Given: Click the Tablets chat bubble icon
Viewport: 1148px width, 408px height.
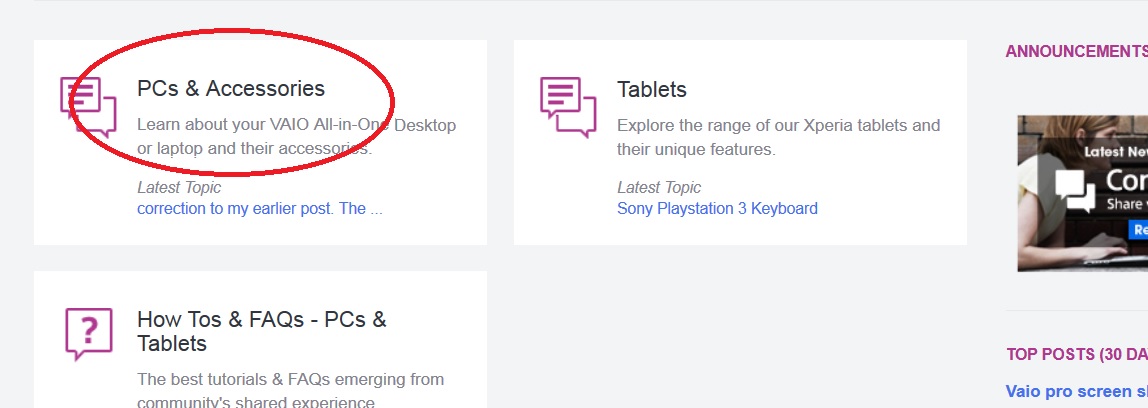Looking at the screenshot, I should click(x=568, y=107).
